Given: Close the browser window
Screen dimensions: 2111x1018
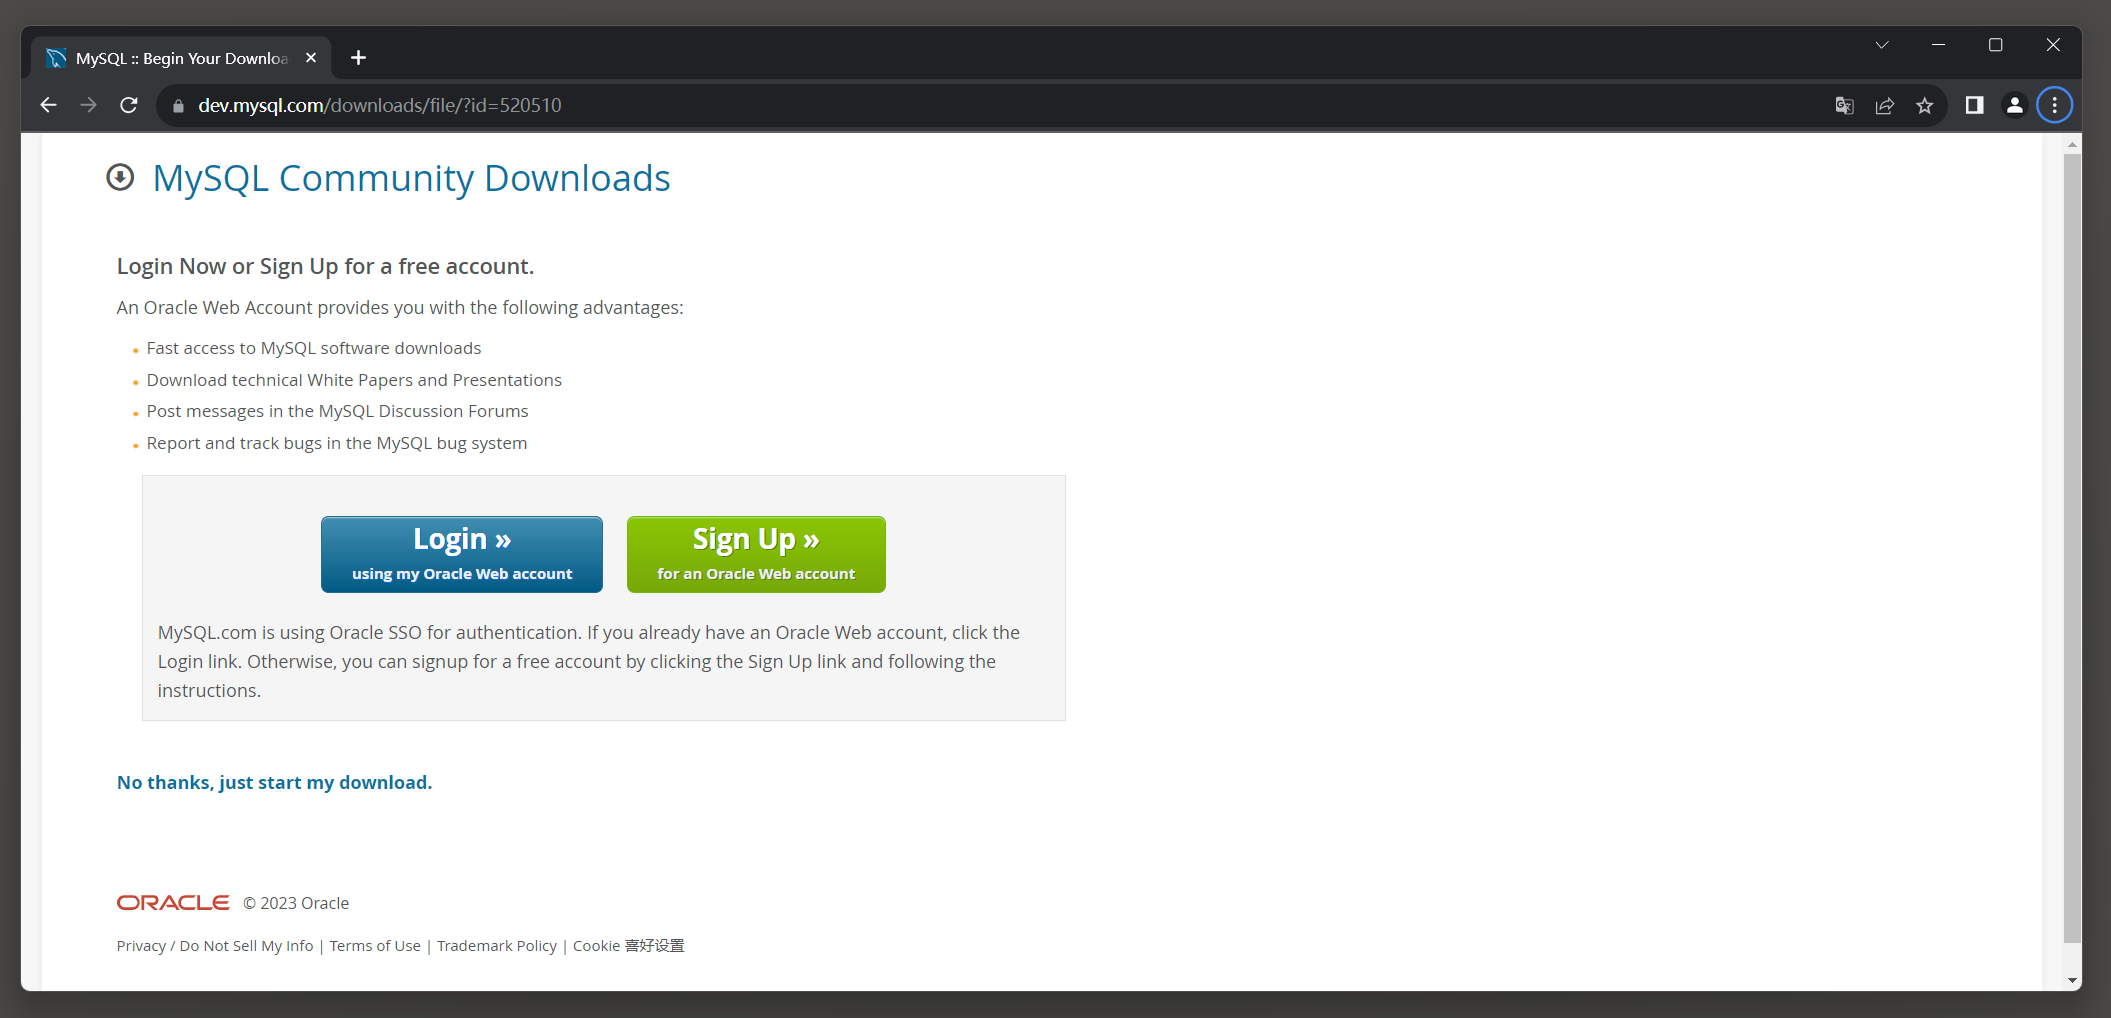Looking at the screenshot, I should 2053,45.
